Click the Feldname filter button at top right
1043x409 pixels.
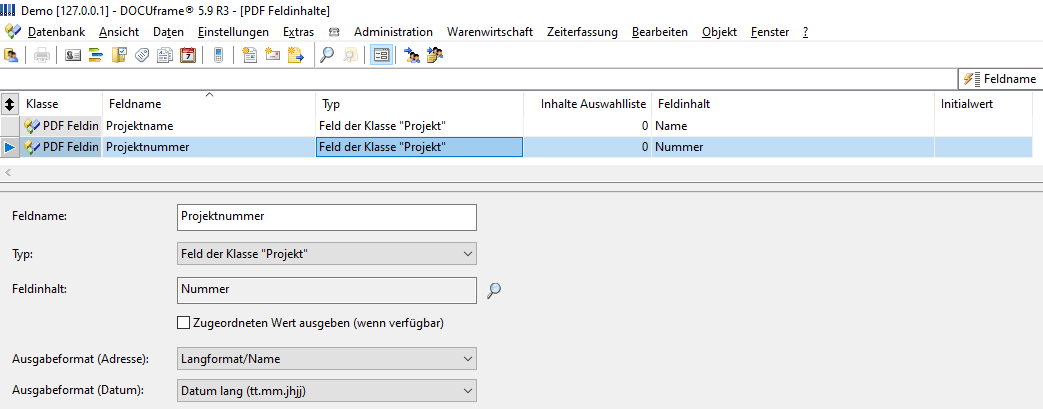[1000, 79]
